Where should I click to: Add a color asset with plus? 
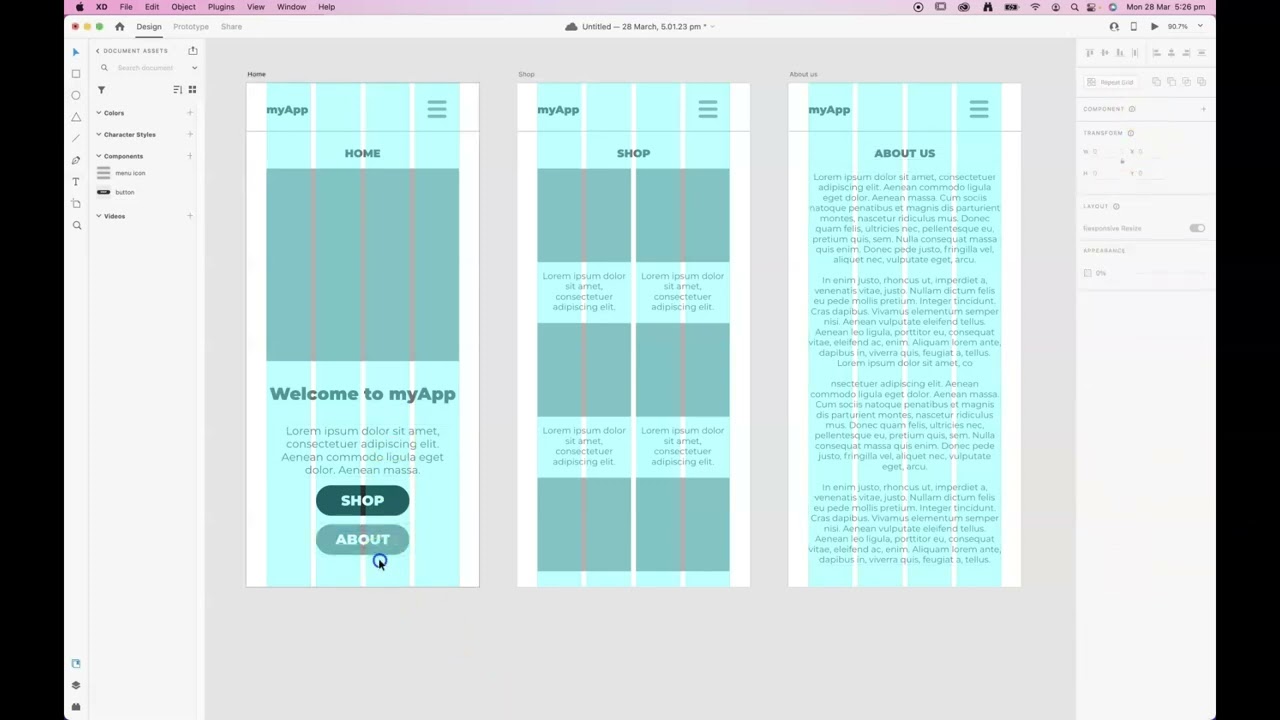pyautogui.click(x=190, y=113)
